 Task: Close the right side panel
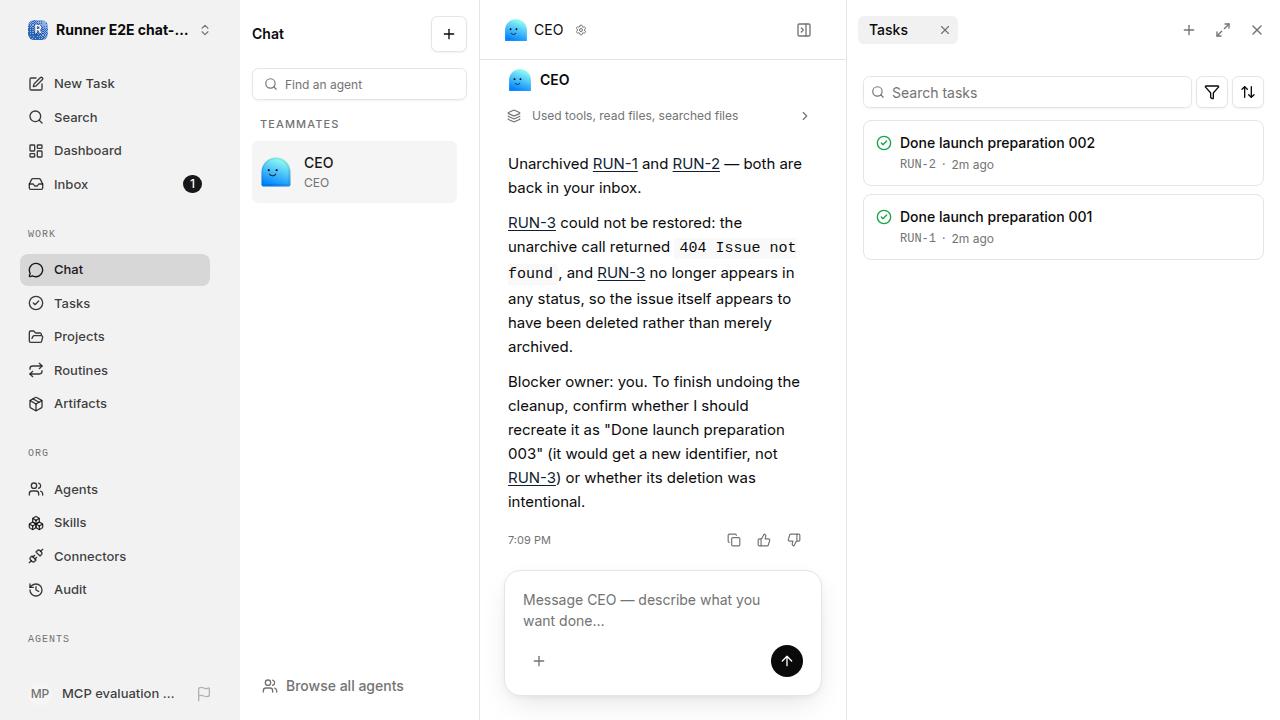click(x=1257, y=30)
